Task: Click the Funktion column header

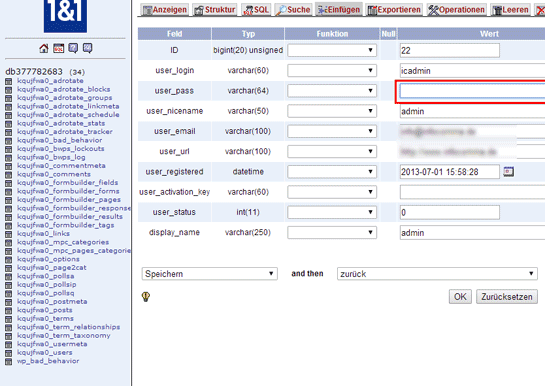Action: click(332, 34)
